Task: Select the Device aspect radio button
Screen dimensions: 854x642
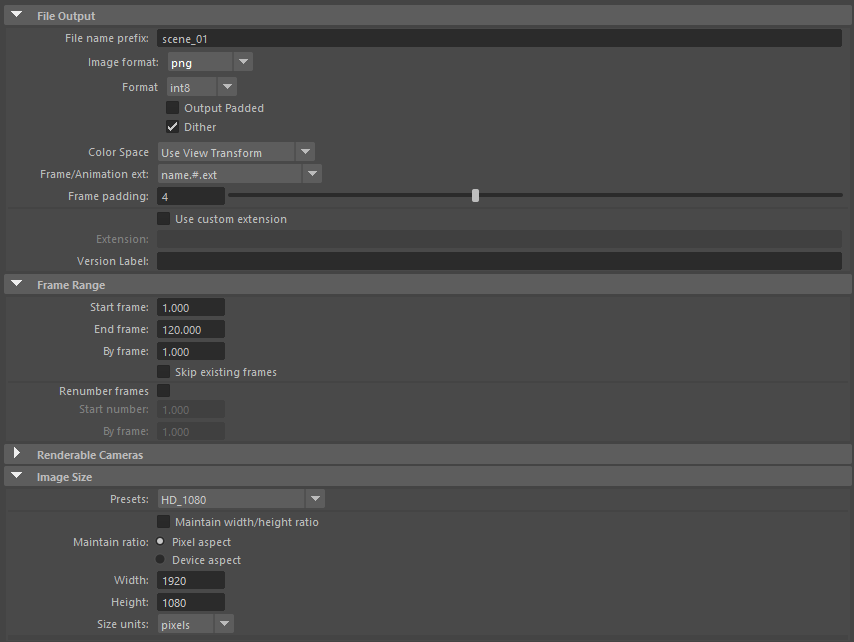Action: click(160, 559)
